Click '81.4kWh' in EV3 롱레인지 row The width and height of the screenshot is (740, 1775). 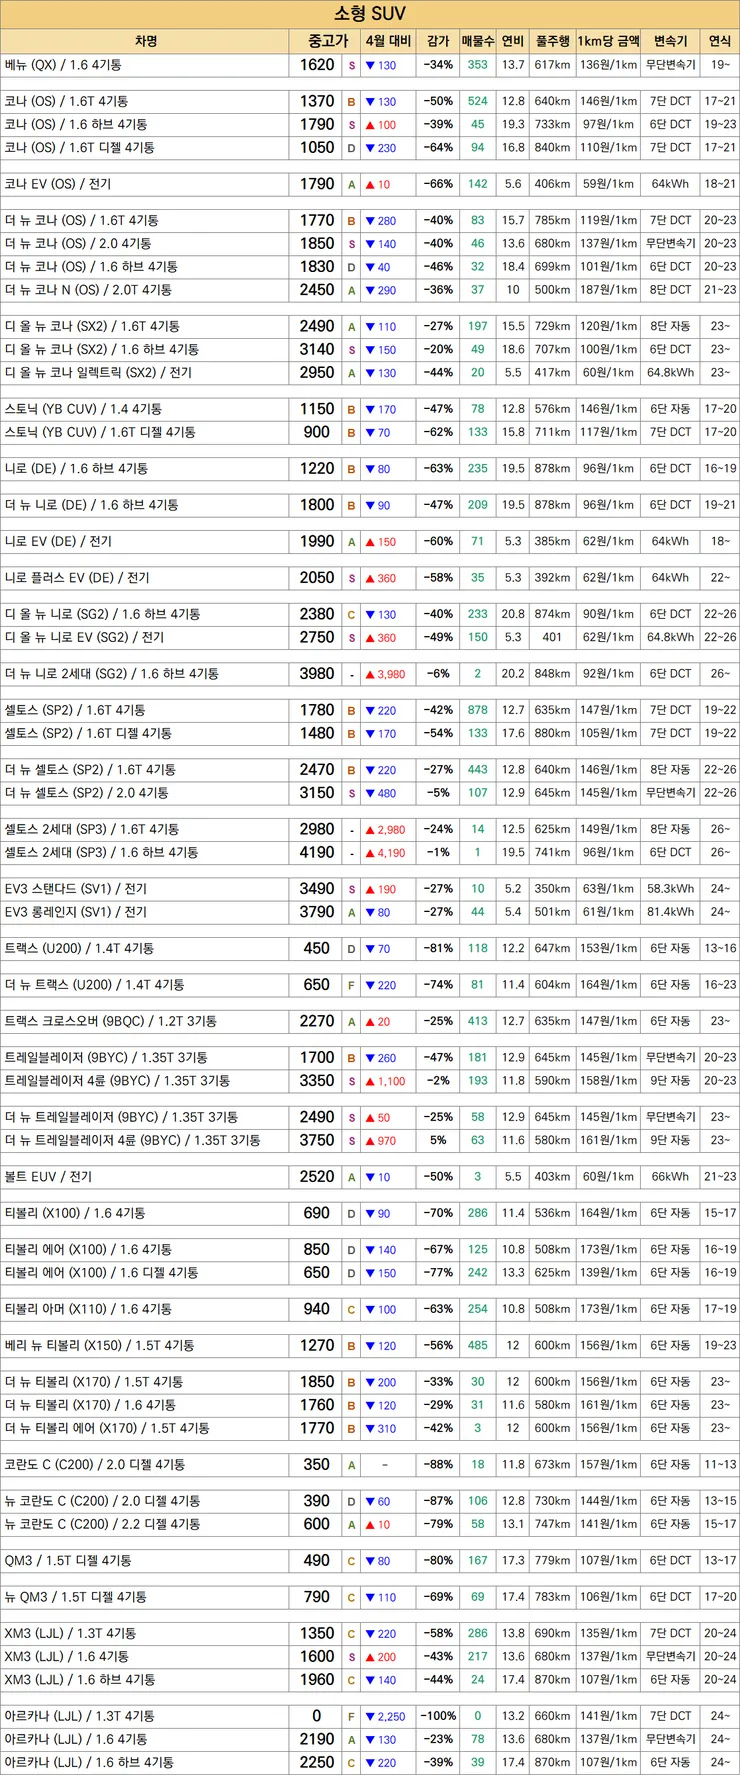670,912
